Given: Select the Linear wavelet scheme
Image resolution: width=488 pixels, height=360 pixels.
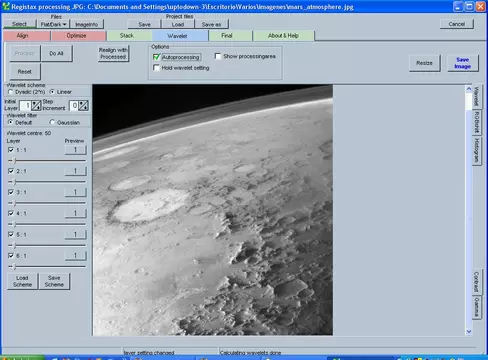Looking at the screenshot, I should tap(52, 92).
